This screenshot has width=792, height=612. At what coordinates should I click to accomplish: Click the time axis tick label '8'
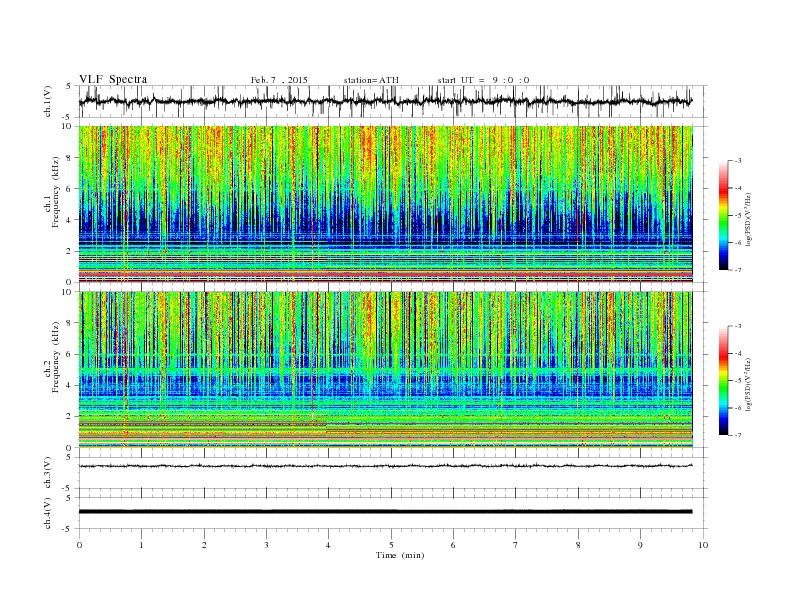point(578,545)
